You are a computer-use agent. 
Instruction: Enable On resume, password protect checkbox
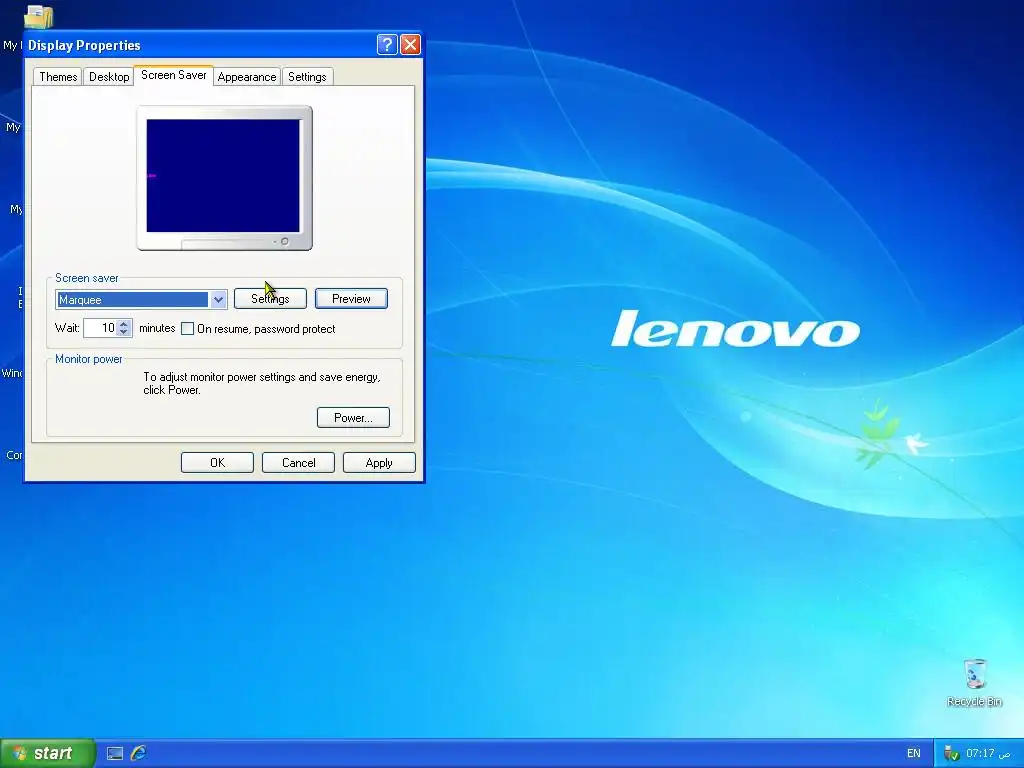coord(187,328)
